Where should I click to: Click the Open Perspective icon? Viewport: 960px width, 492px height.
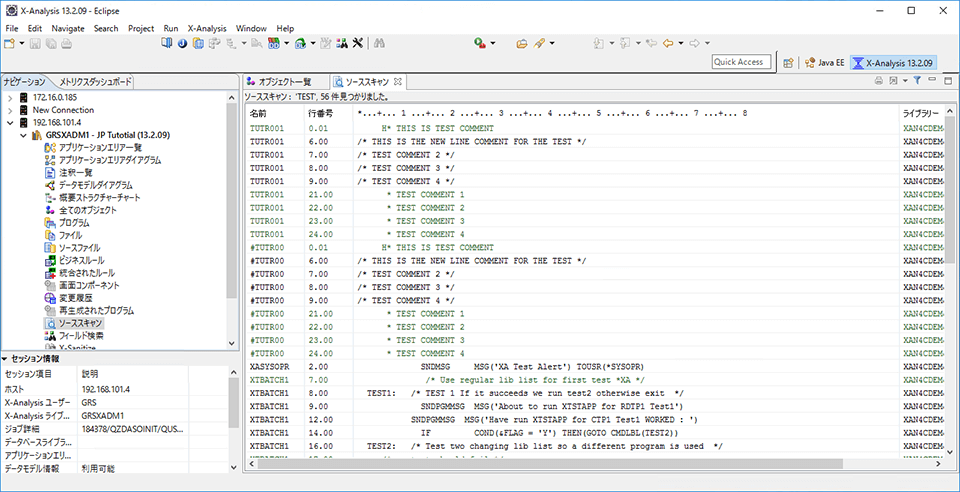tap(789, 62)
